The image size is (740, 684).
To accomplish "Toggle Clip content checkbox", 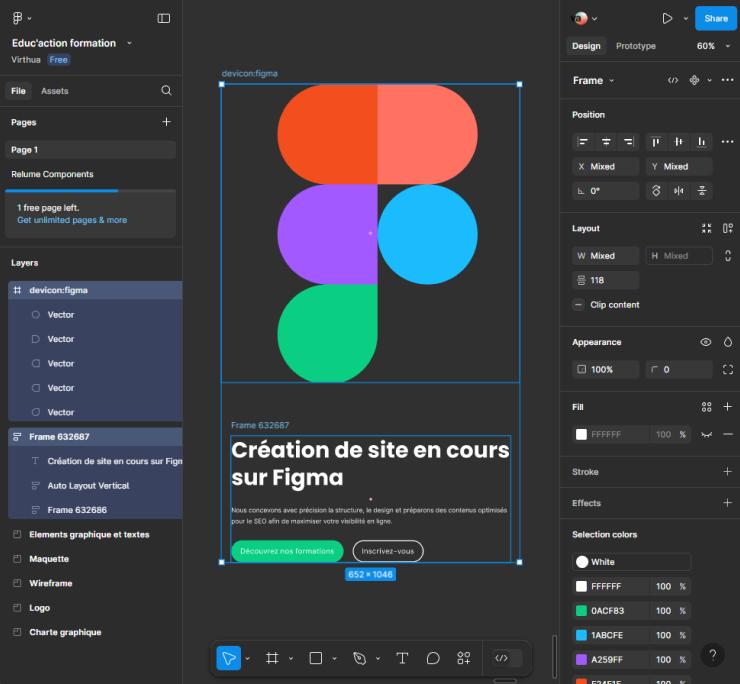I will coord(579,305).
